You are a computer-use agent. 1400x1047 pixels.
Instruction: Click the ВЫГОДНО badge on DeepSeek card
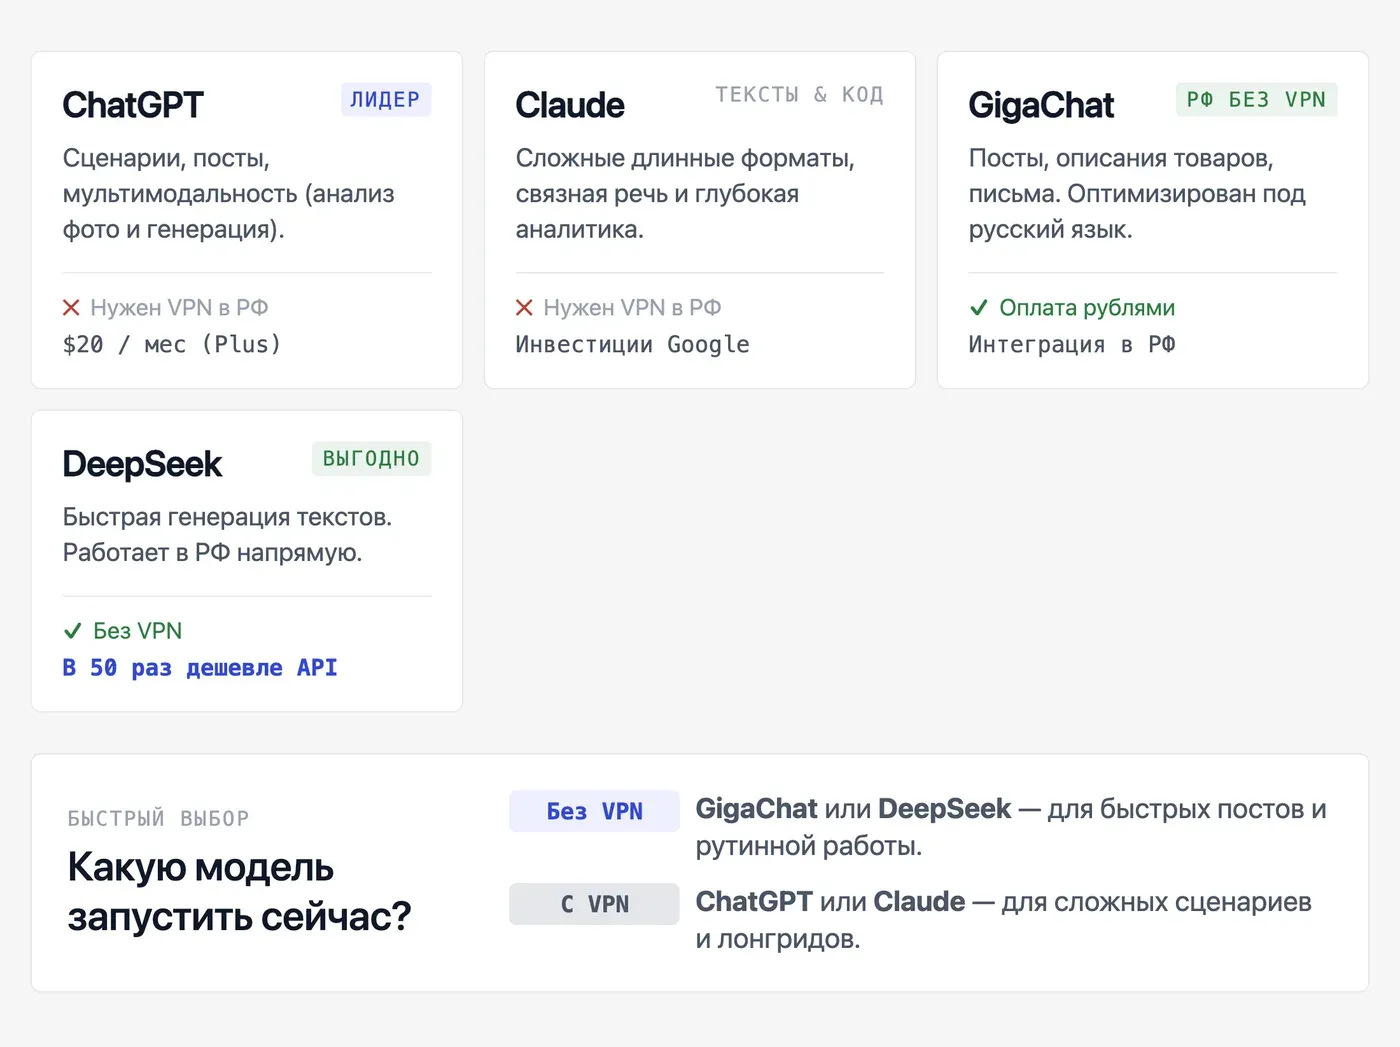[x=371, y=458]
